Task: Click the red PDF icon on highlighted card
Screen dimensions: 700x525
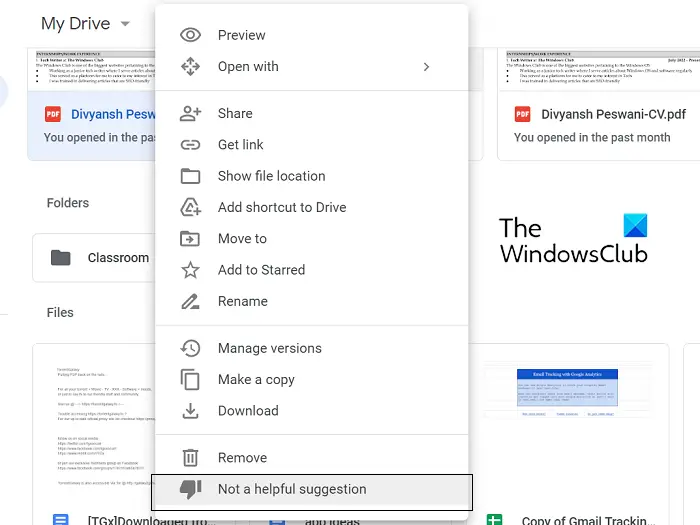Action: tap(53, 114)
